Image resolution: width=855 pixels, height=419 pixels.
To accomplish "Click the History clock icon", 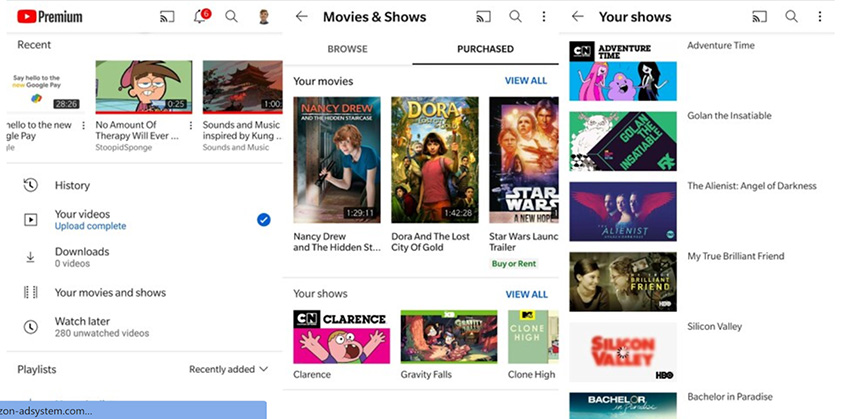I will point(31,185).
